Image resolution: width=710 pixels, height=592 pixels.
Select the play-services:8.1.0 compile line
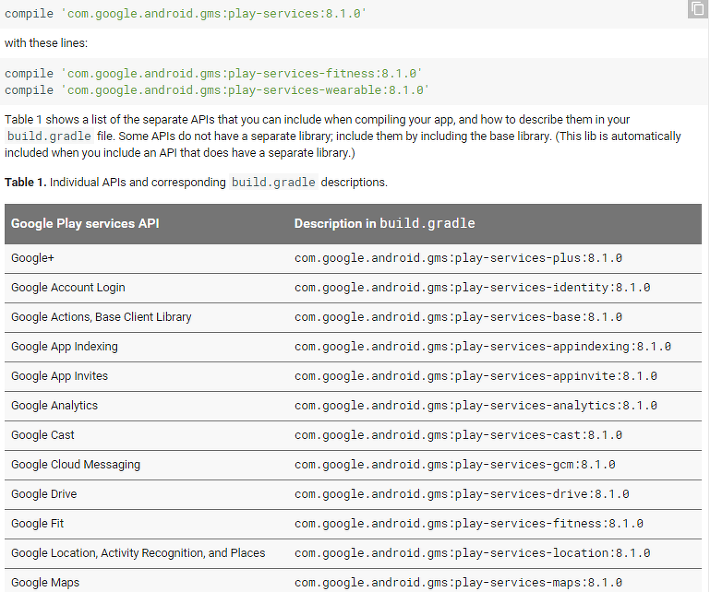click(x=185, y=14)
